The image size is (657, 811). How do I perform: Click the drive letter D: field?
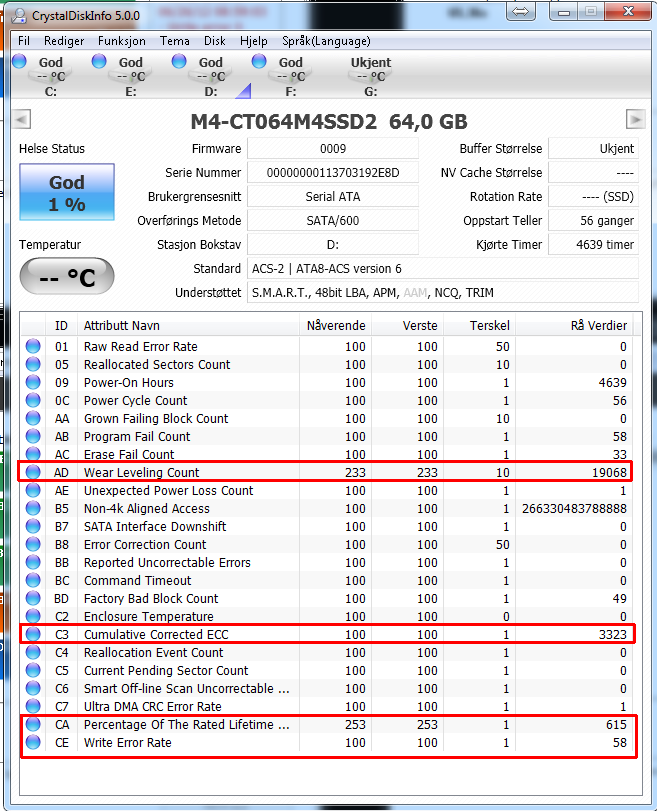(333, 245)
